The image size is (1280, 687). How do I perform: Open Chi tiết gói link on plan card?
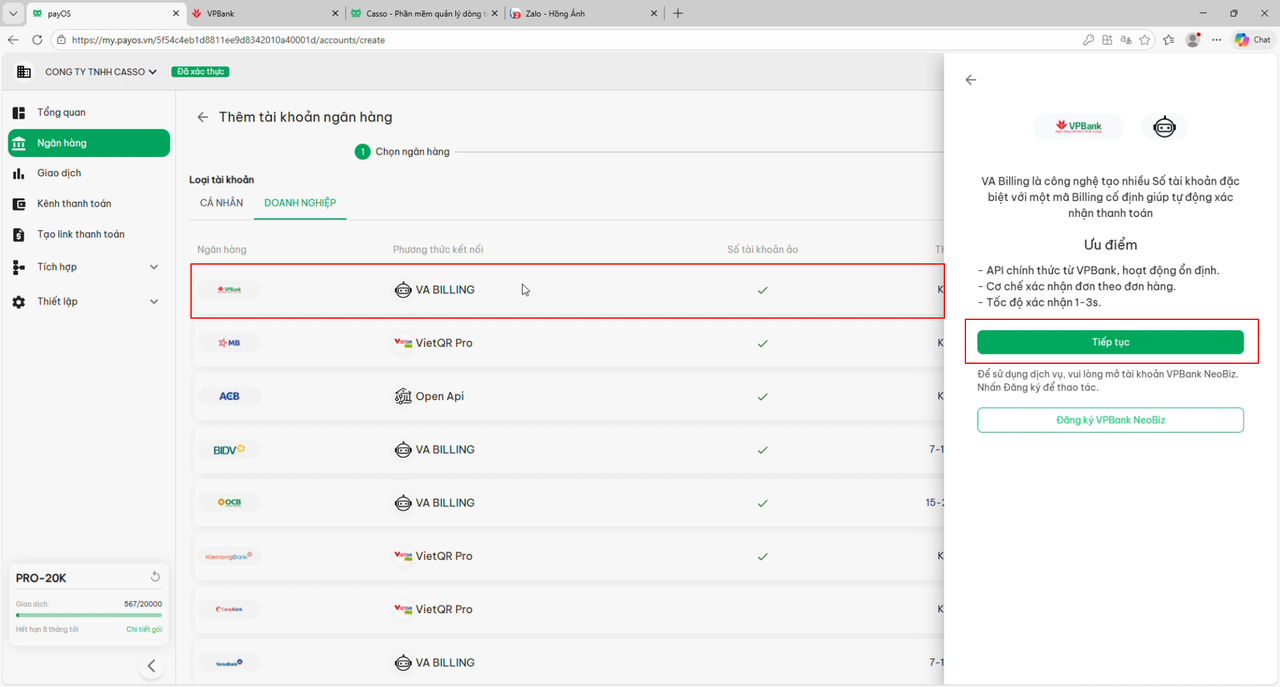[x=144, y=629]
